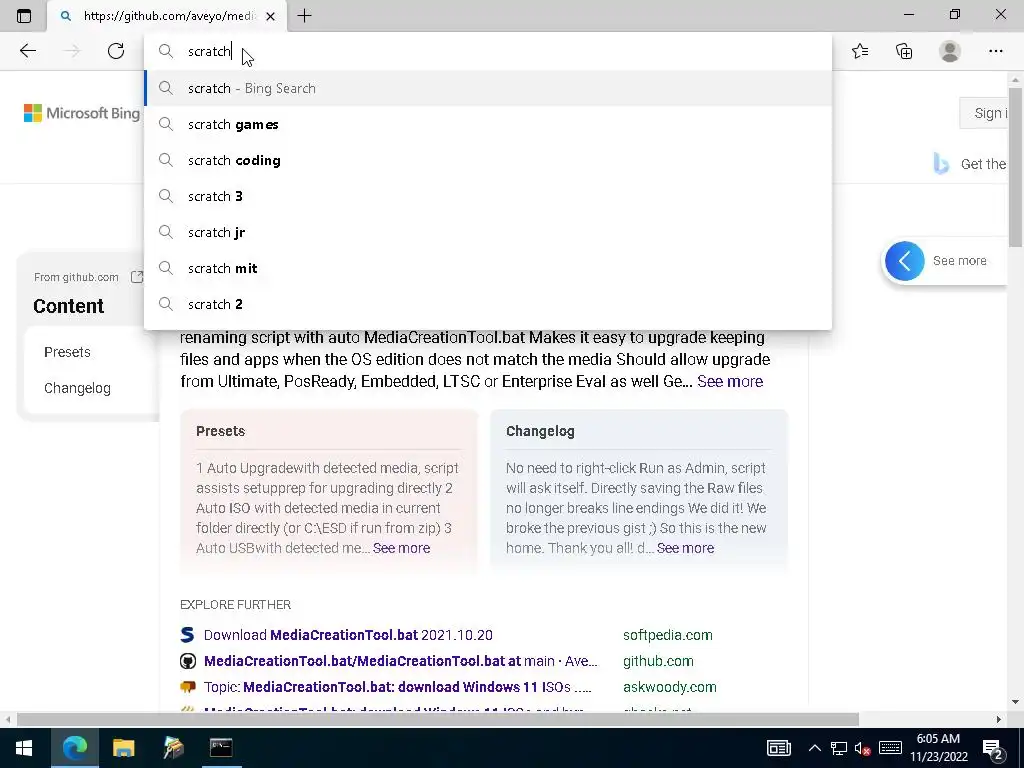This screenshot has height=768, width=1024.
Task: Click the GitHub favicon icon
Action: 187,661
